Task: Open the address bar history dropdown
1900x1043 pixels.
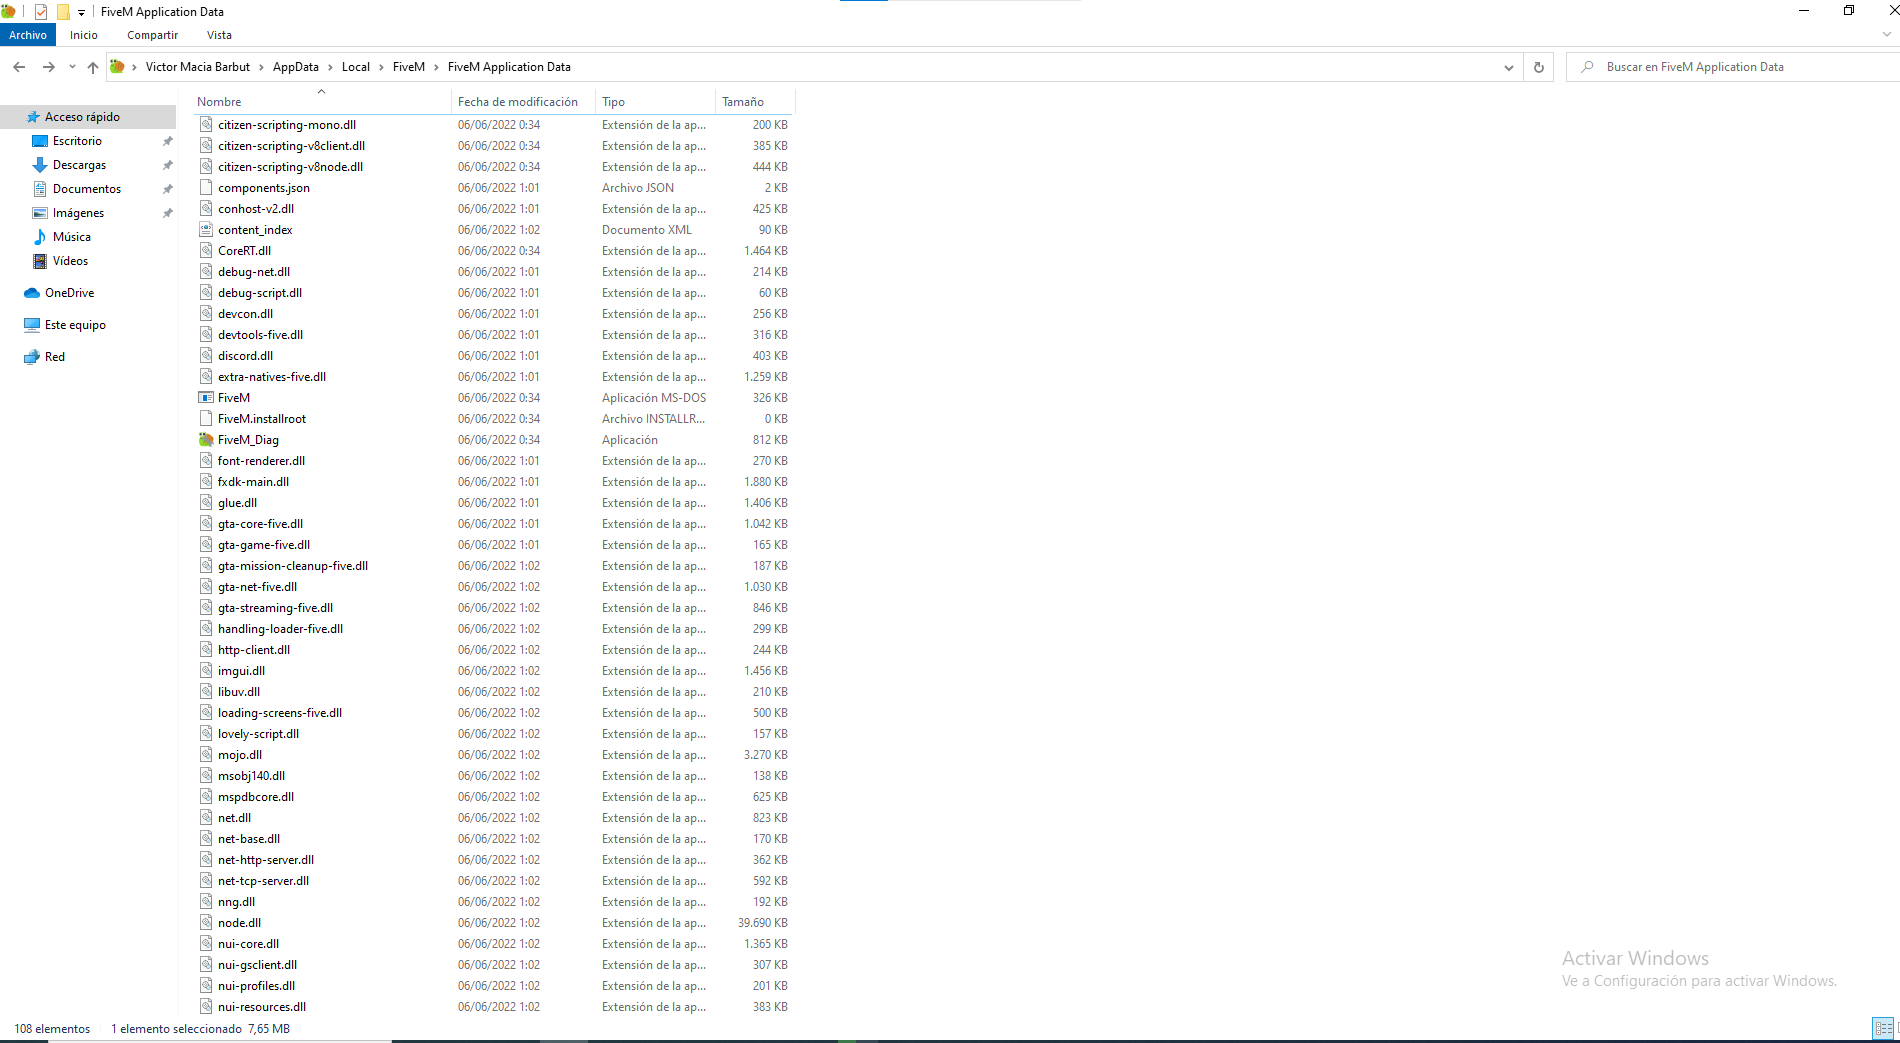Action: 1508,67
